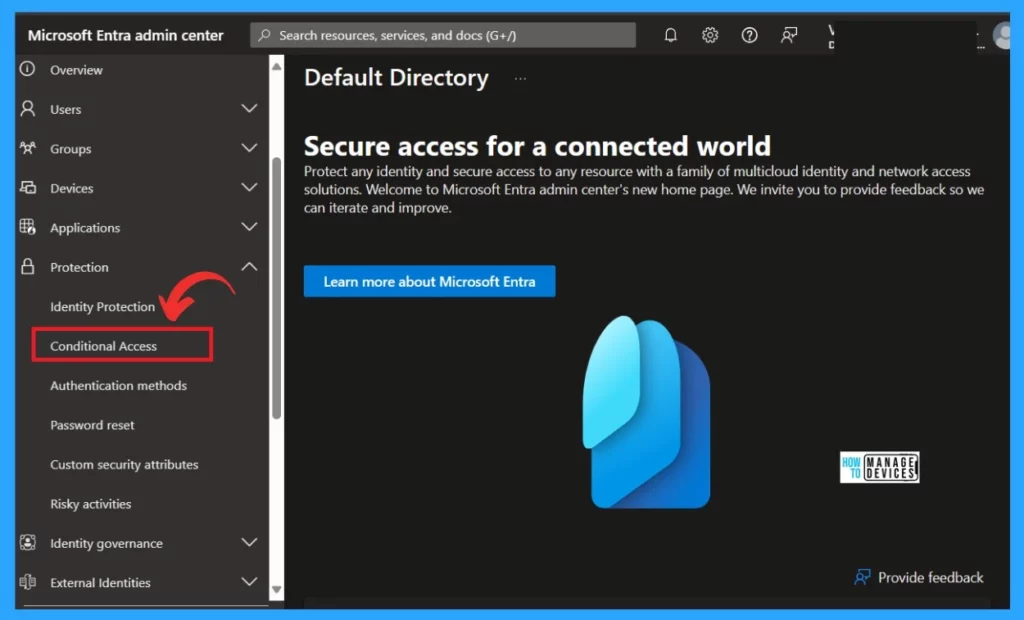Viewport: 1024px width, 620px height.
Task: Open Overview in the sidebar
Action: (76, 70)
